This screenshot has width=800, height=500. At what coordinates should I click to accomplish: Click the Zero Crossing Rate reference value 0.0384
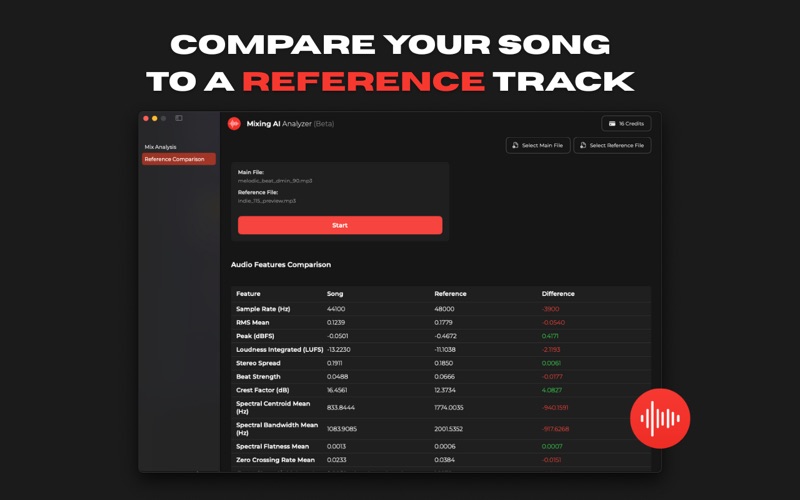pyautogui.click(x=444, y=460)
